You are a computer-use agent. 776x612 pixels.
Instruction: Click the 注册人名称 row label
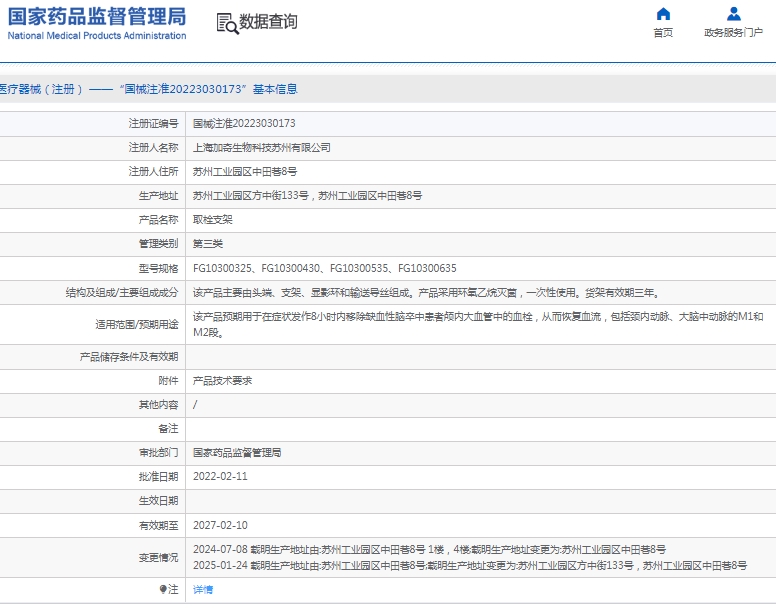153,147
